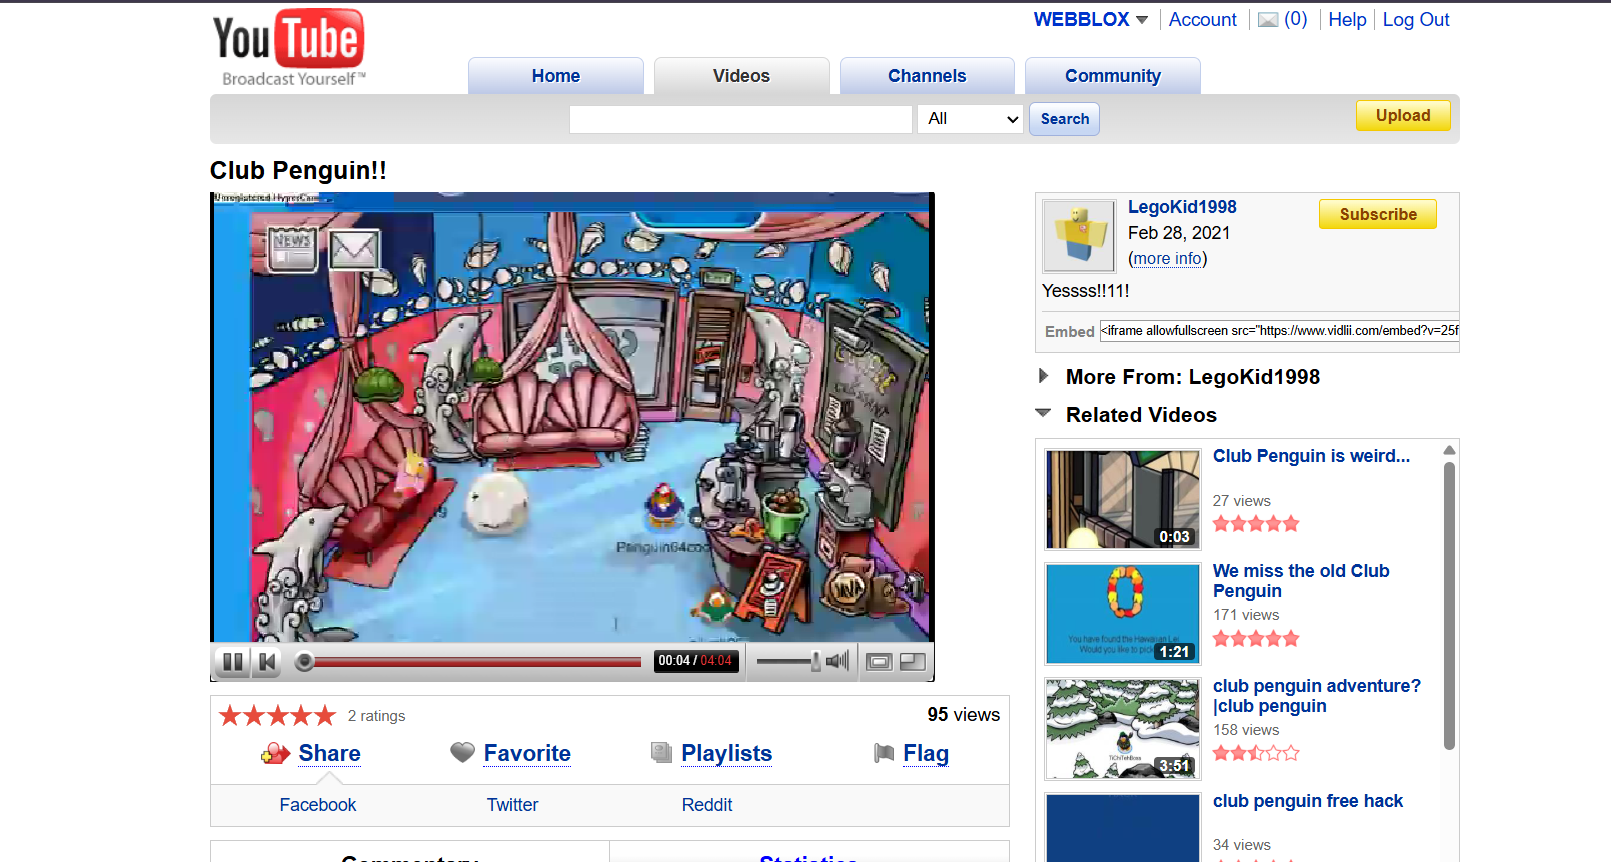This screenshot has height=862, width=1611.
Task: Click the yellow Upload button
Action: (1403, 116)
